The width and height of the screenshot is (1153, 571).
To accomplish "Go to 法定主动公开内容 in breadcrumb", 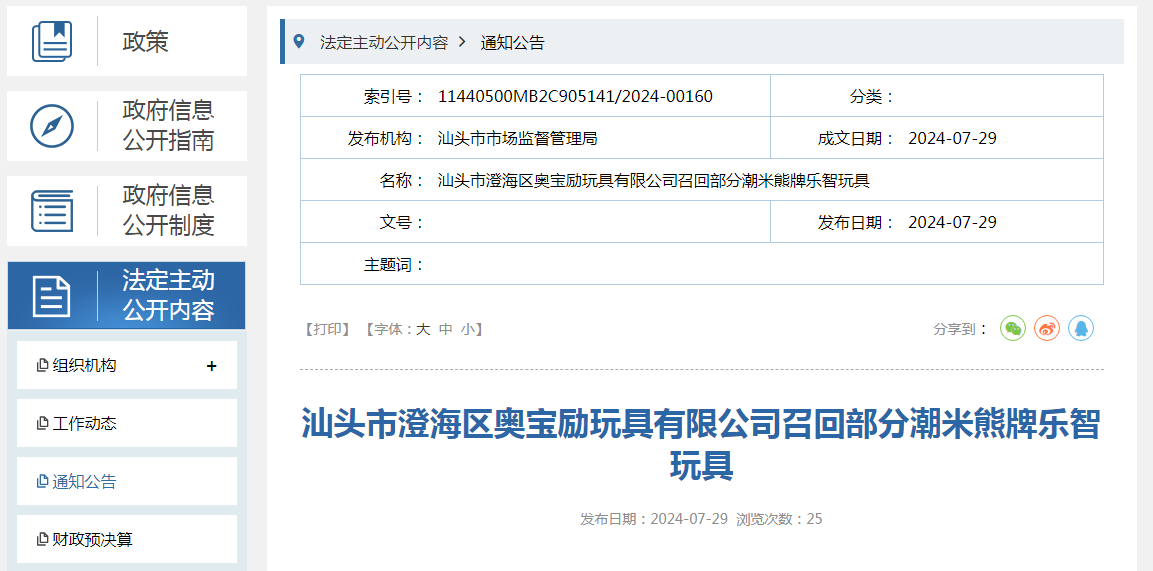I will click(383, 43).
